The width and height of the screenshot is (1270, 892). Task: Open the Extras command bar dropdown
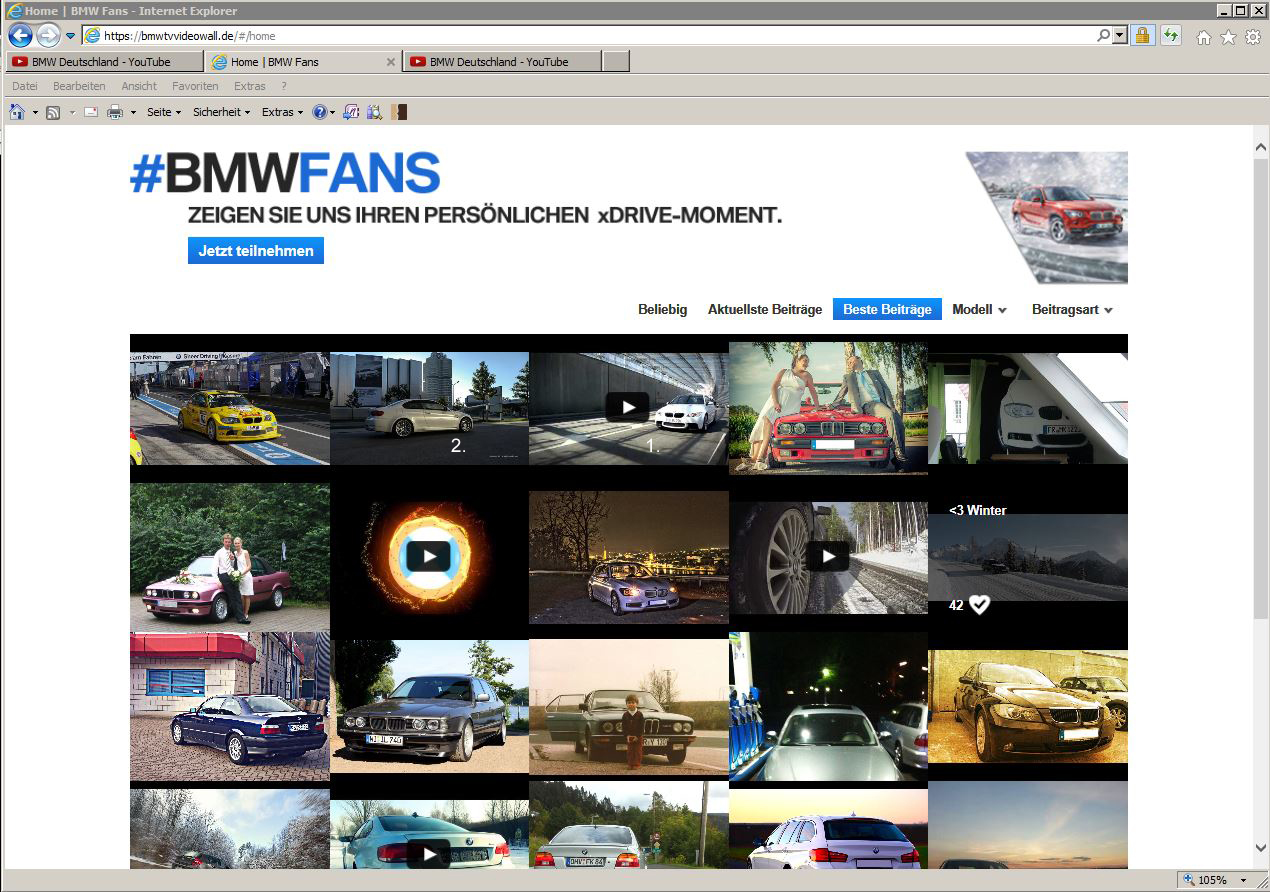[282, 112]
